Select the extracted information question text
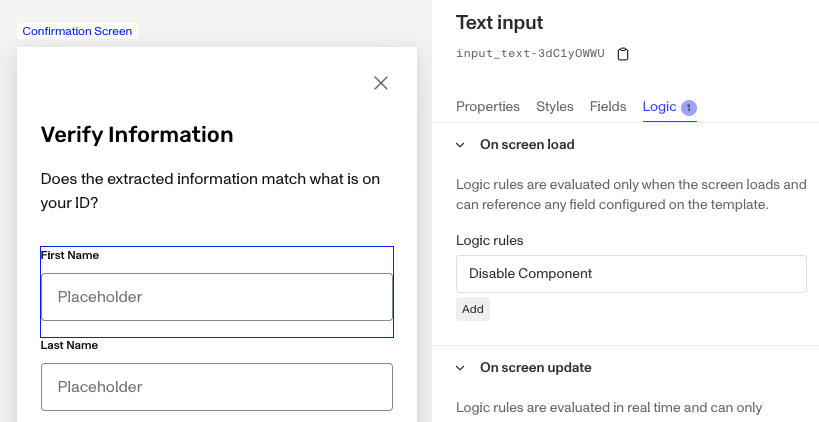Screen dimensions: 819x422 [x=211, y=190]
